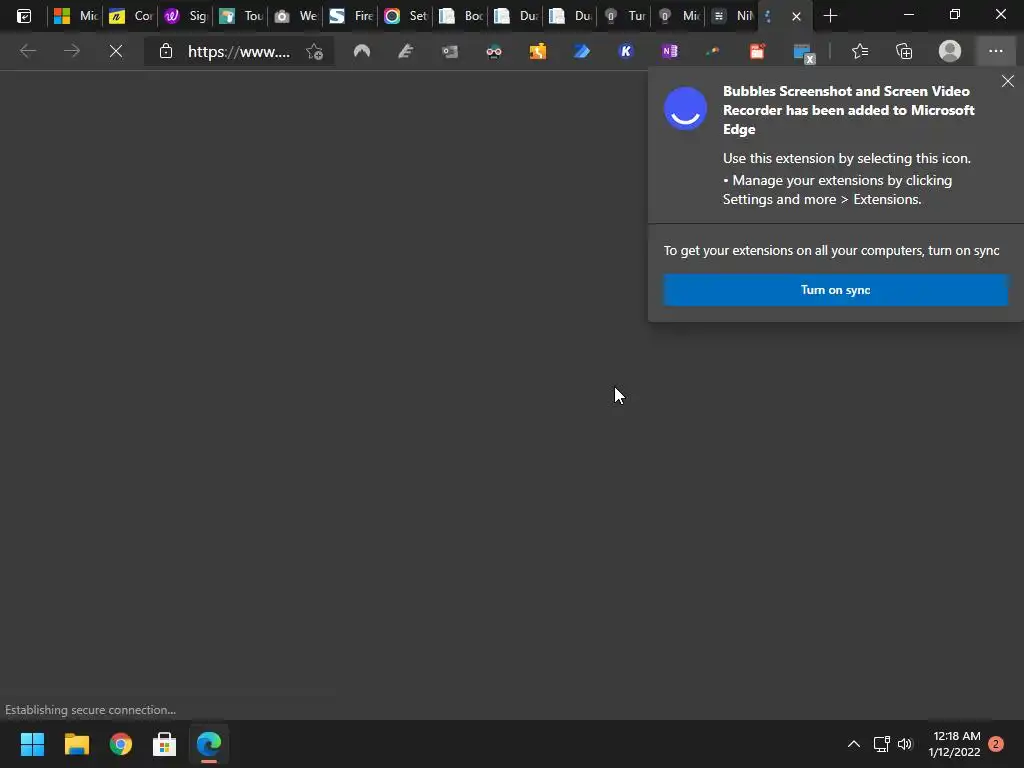Close the active loading tab

(796, 16)
